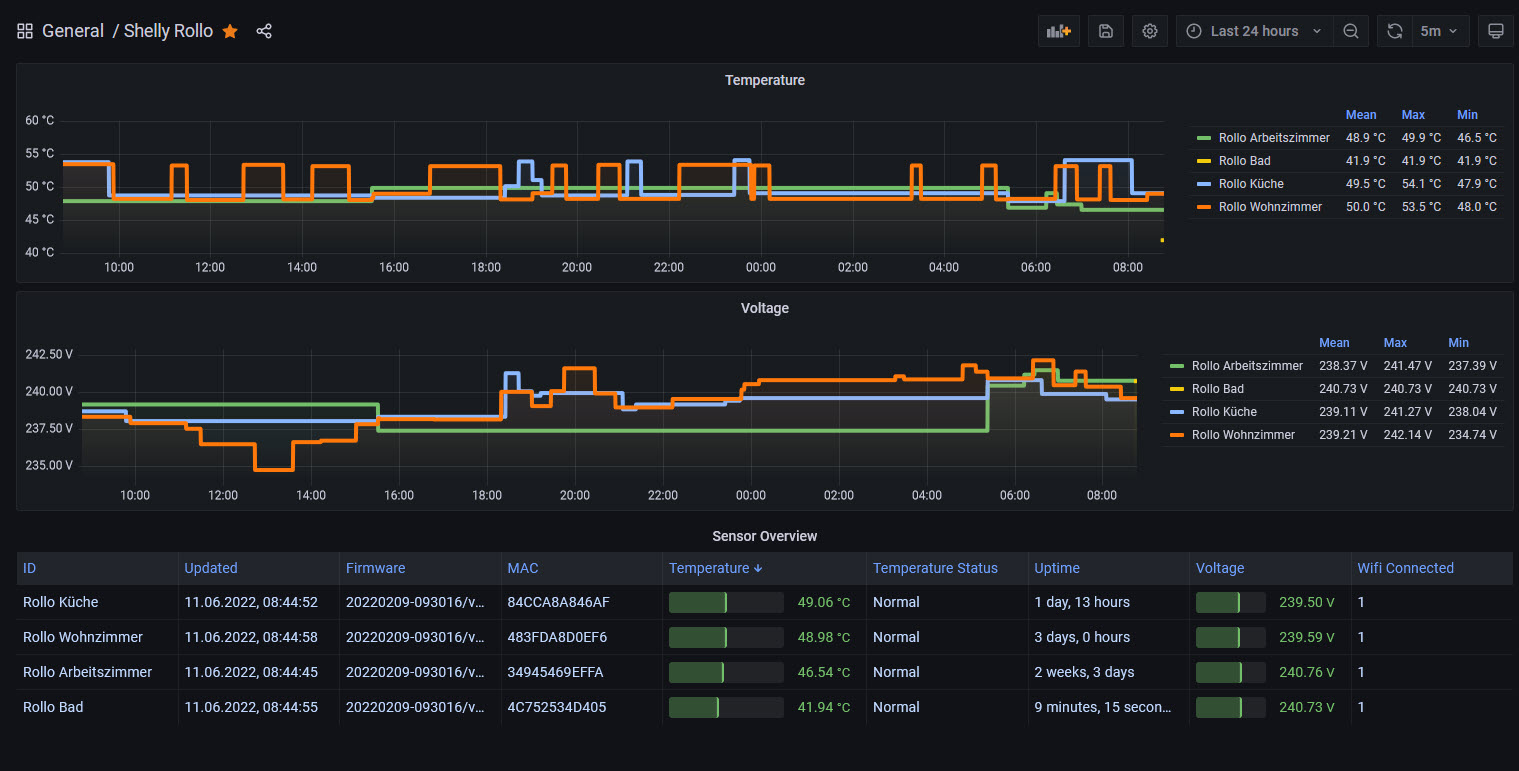The height and width of the screenshot is (771, 1519).
Task: Toggle Rollo Arbeitszimmer series in Voltage legend
Action: pos(1247,366)
